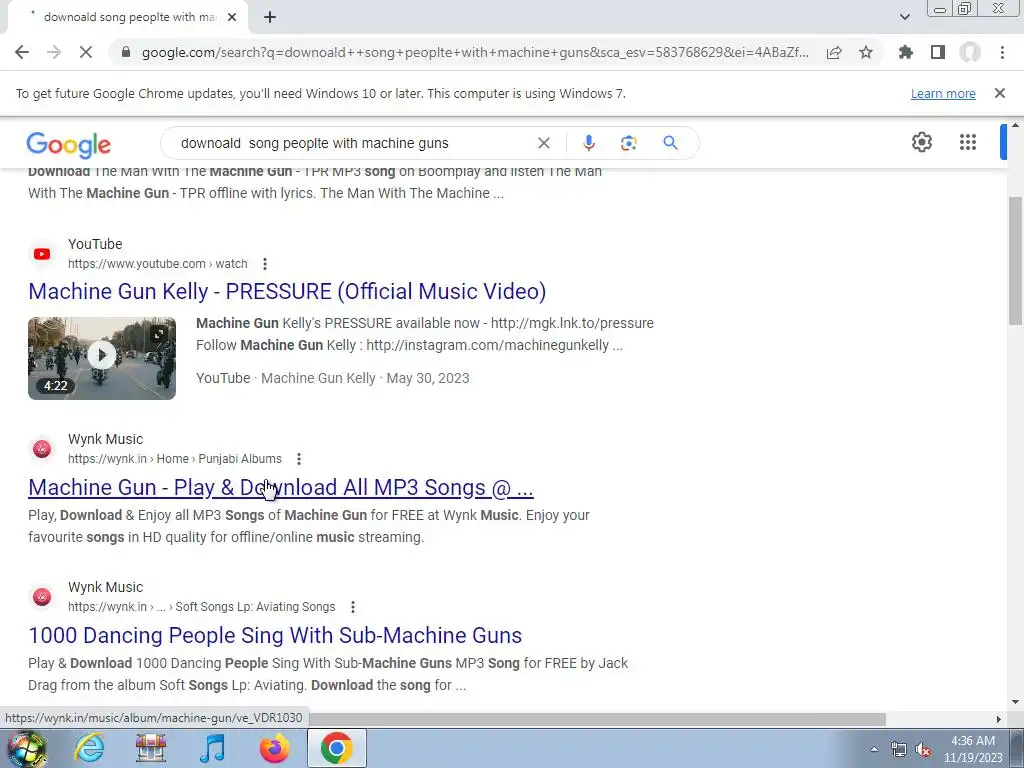Click the scroll right arrow
This screenshot has height=768, width=1024.
(x=998, y=719)
